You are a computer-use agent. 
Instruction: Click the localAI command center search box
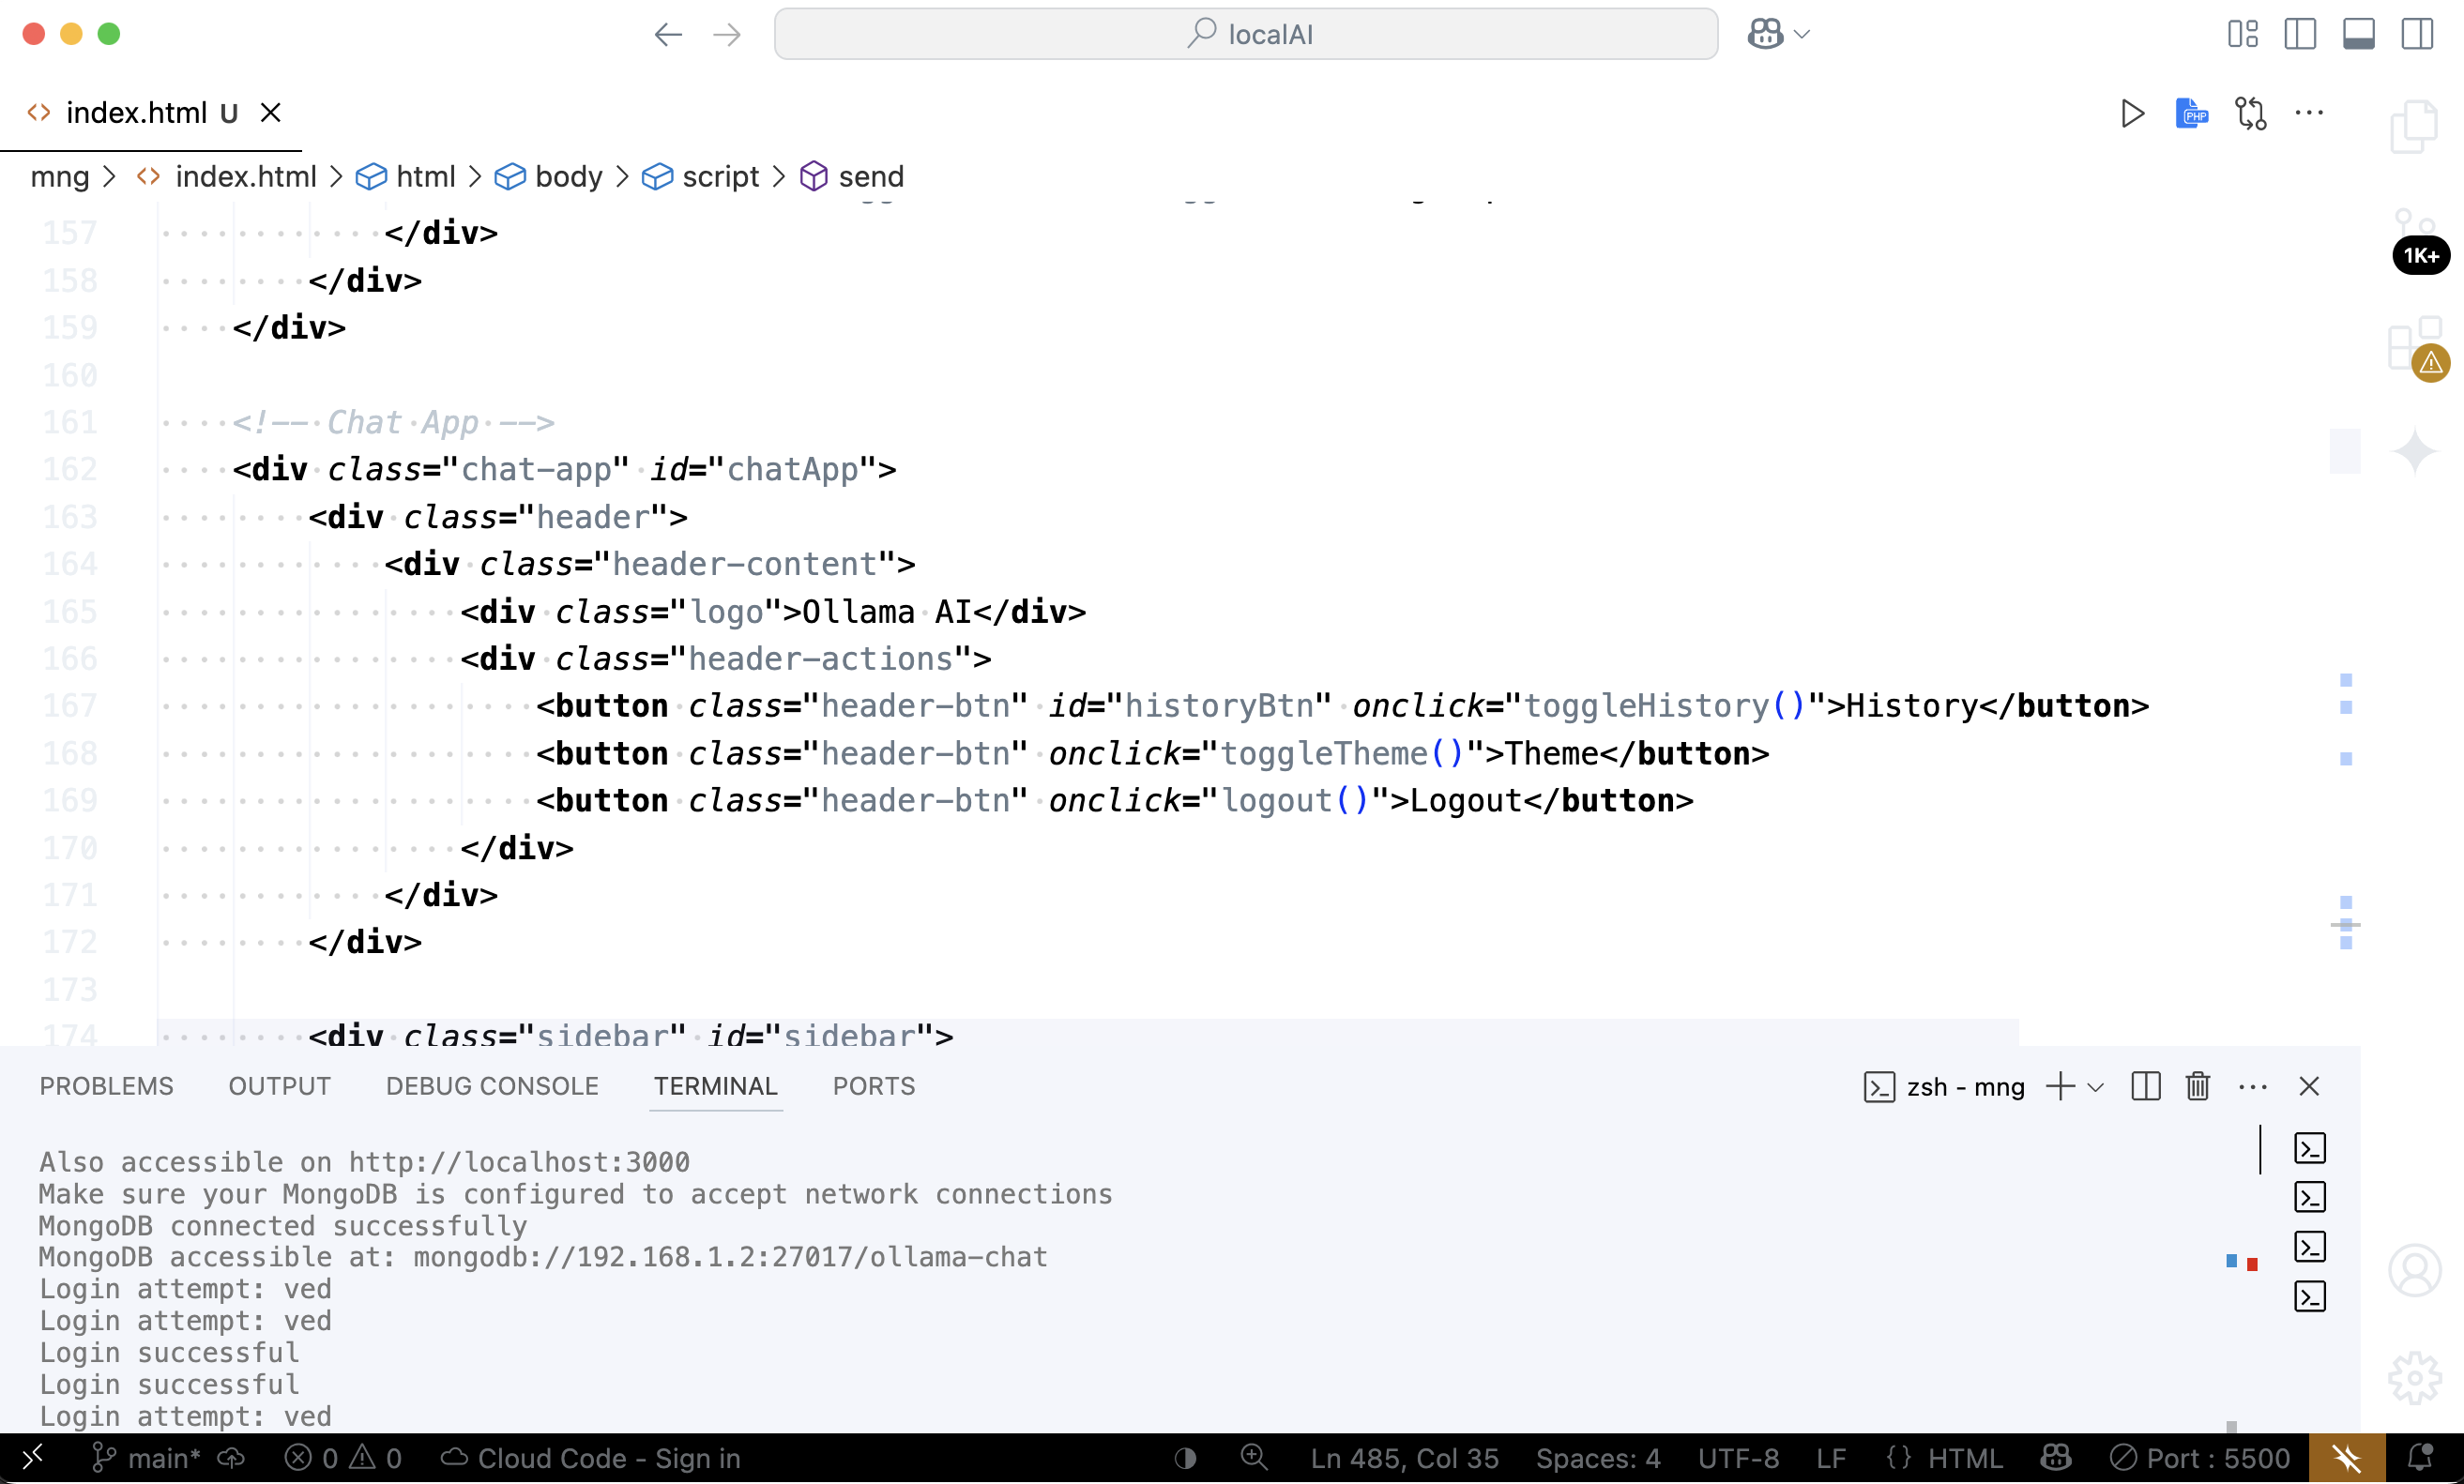click(x=1246, y=34)
